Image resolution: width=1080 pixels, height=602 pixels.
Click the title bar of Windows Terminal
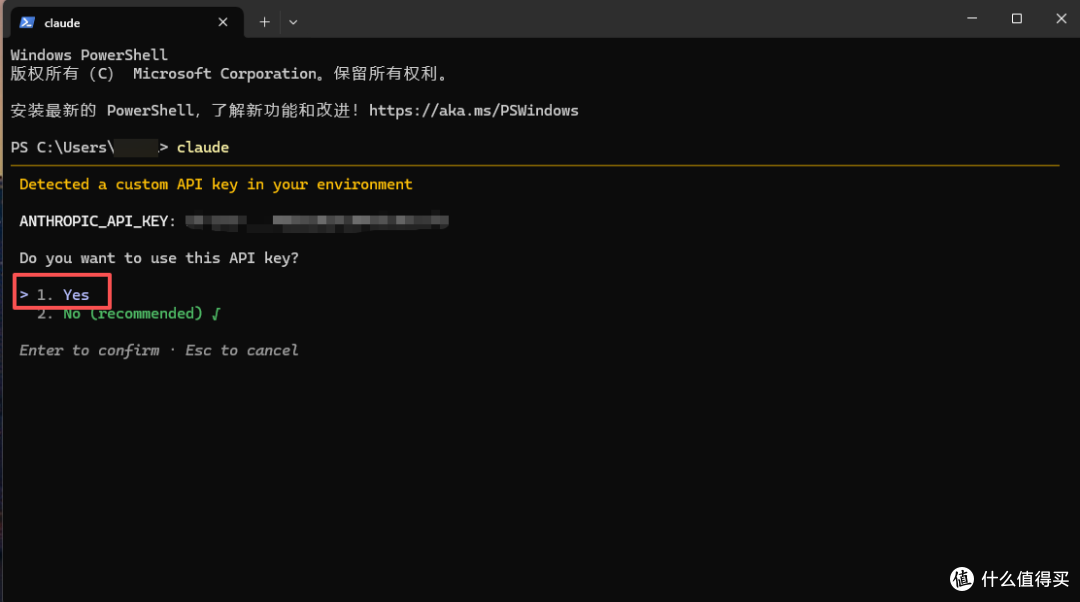(600, 18)
